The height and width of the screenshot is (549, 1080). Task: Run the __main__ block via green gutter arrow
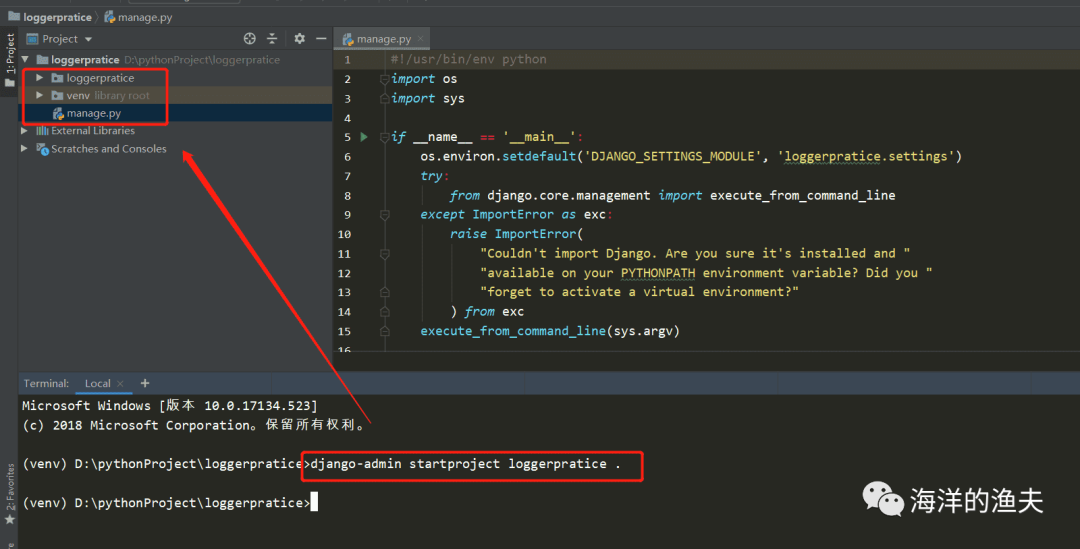pos(364,137)
